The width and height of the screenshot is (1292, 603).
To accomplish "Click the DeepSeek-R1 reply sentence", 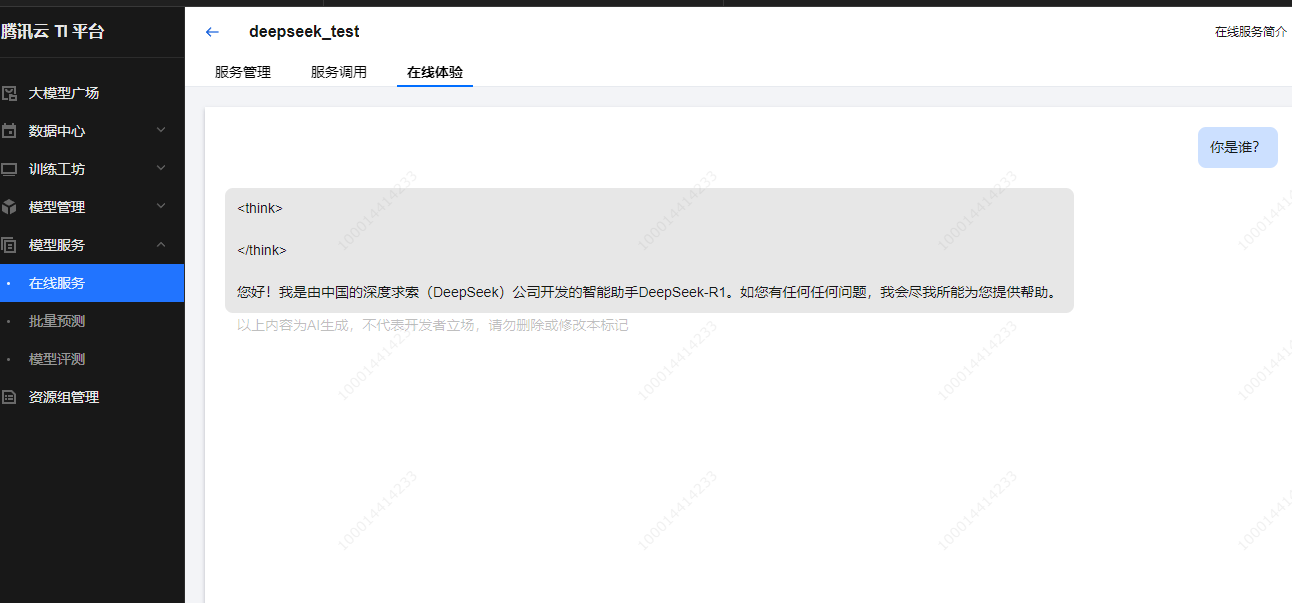I will point(647,293).
